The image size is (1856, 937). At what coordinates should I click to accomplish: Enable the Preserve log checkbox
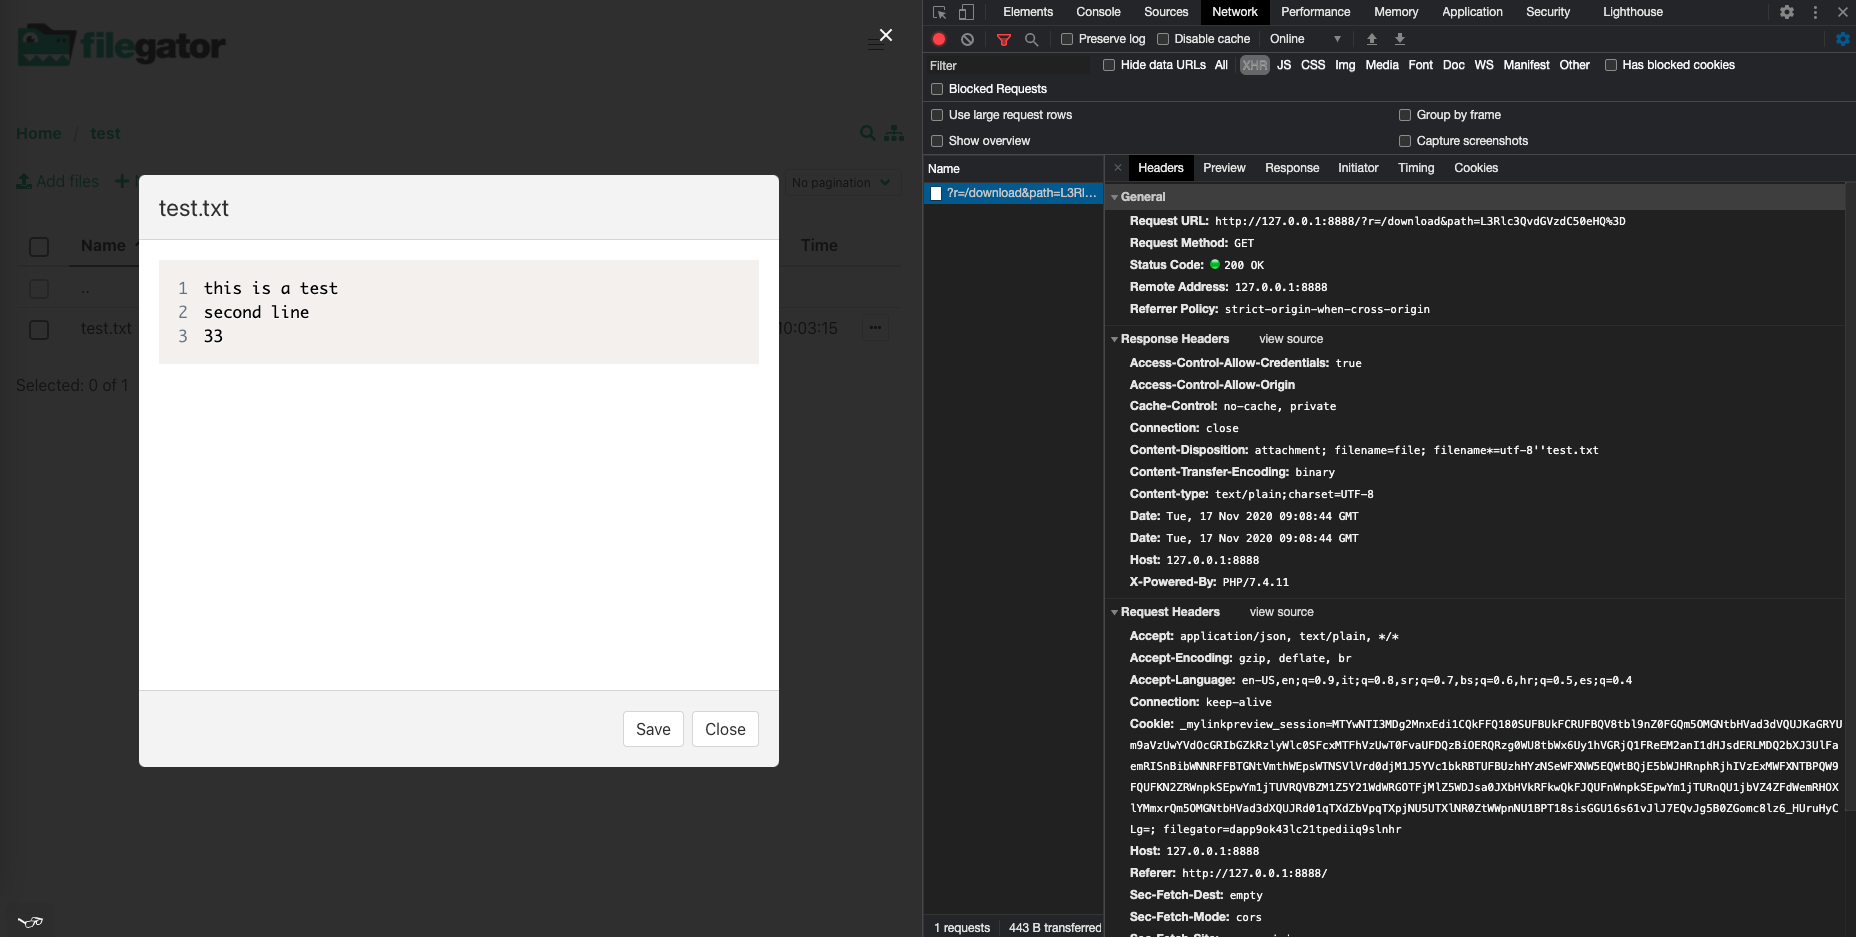point(1066,38)
